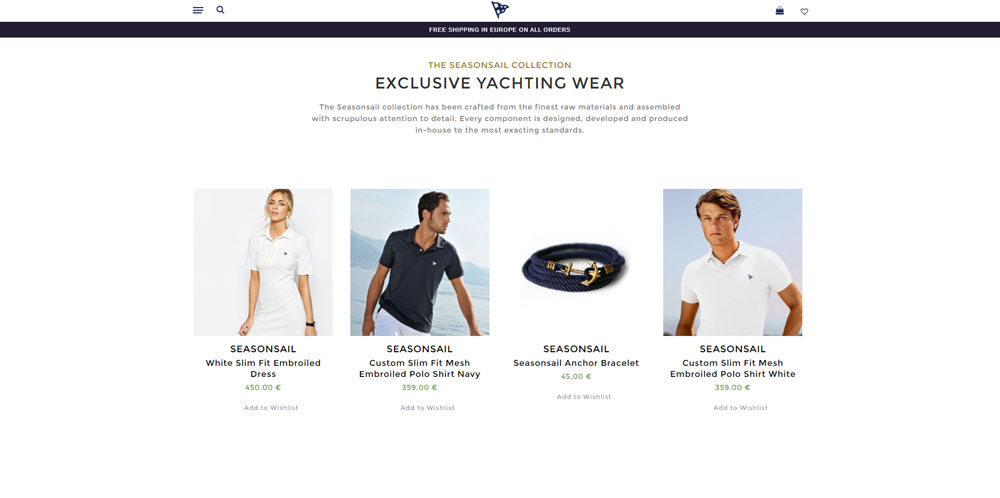This screenshot has width=1000, height=498.
Task: Click The Seasonsail Collection gold heading
Action: (x=500, y=65)
